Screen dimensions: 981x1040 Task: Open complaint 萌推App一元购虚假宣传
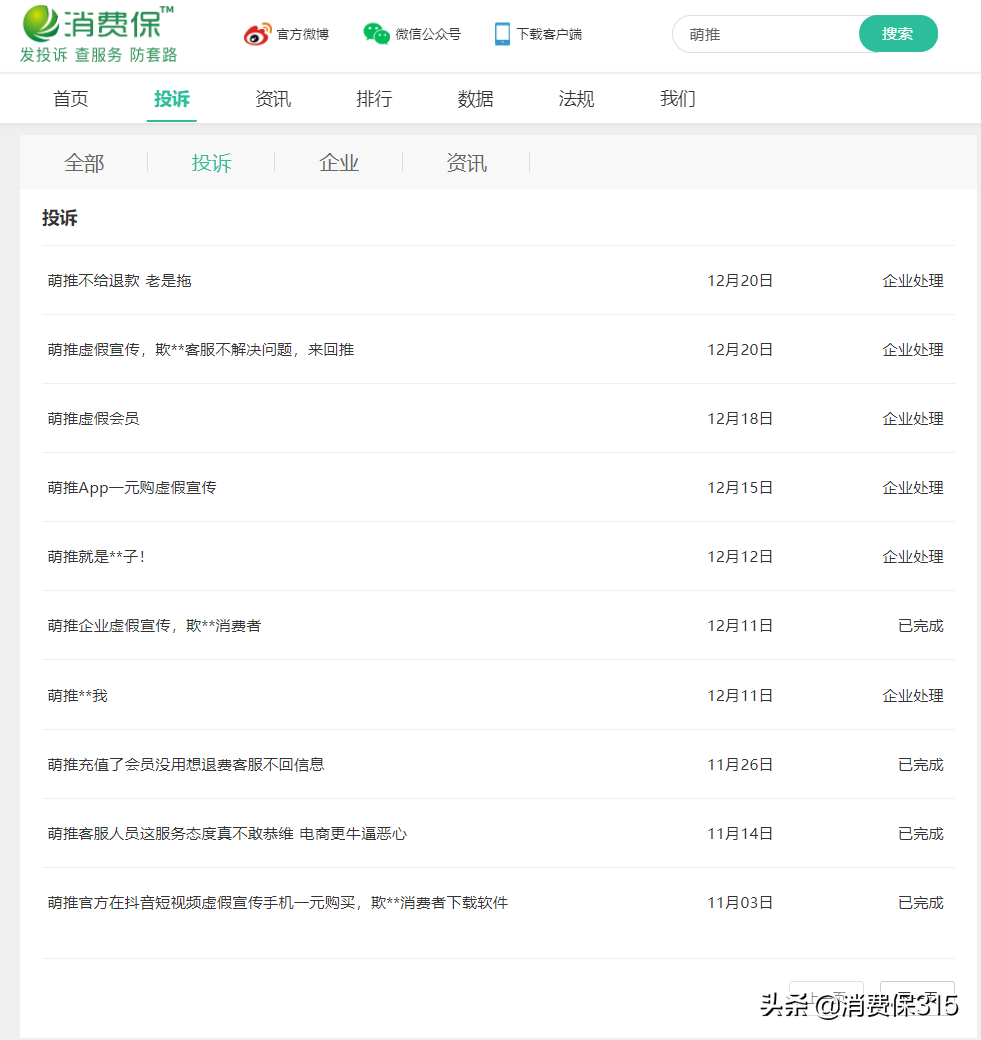click(132, 488)
